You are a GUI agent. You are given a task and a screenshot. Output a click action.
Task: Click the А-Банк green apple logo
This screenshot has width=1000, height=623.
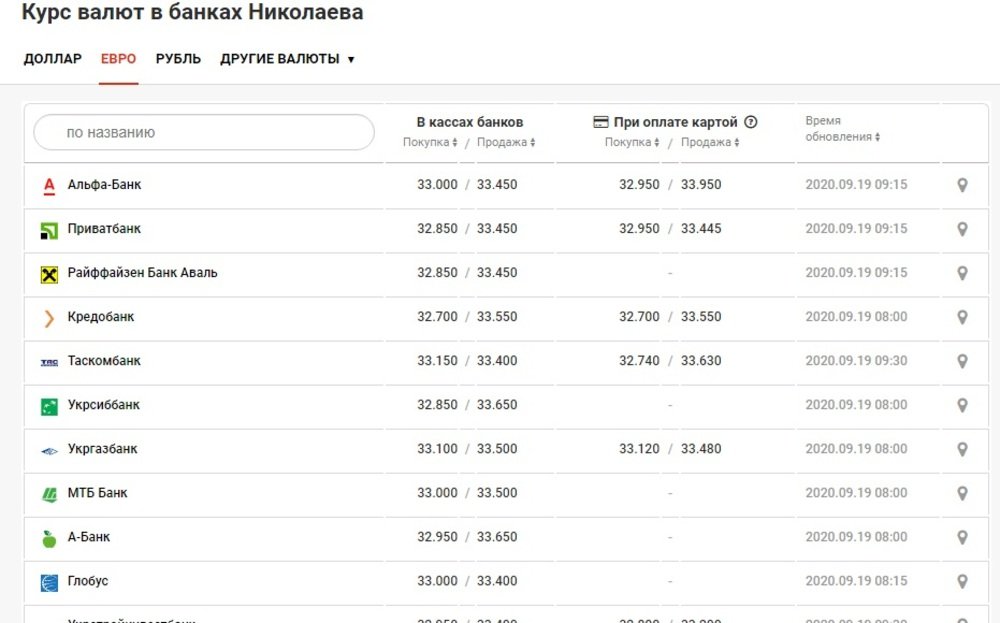(49, 538)
